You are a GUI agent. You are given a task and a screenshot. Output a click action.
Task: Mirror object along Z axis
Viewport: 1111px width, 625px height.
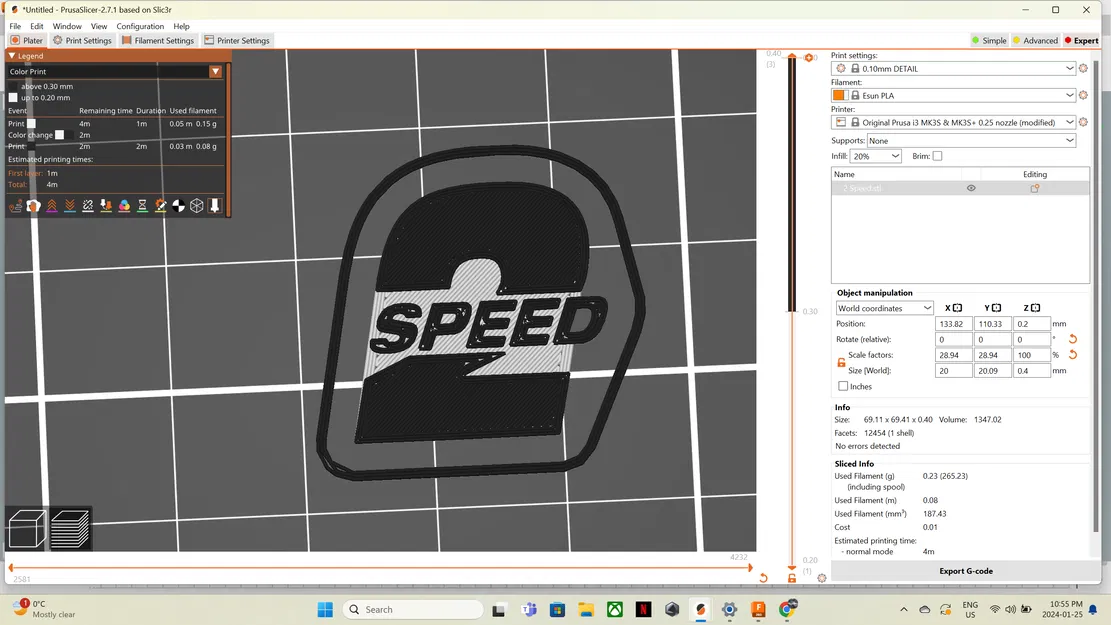coord(1035,308)
